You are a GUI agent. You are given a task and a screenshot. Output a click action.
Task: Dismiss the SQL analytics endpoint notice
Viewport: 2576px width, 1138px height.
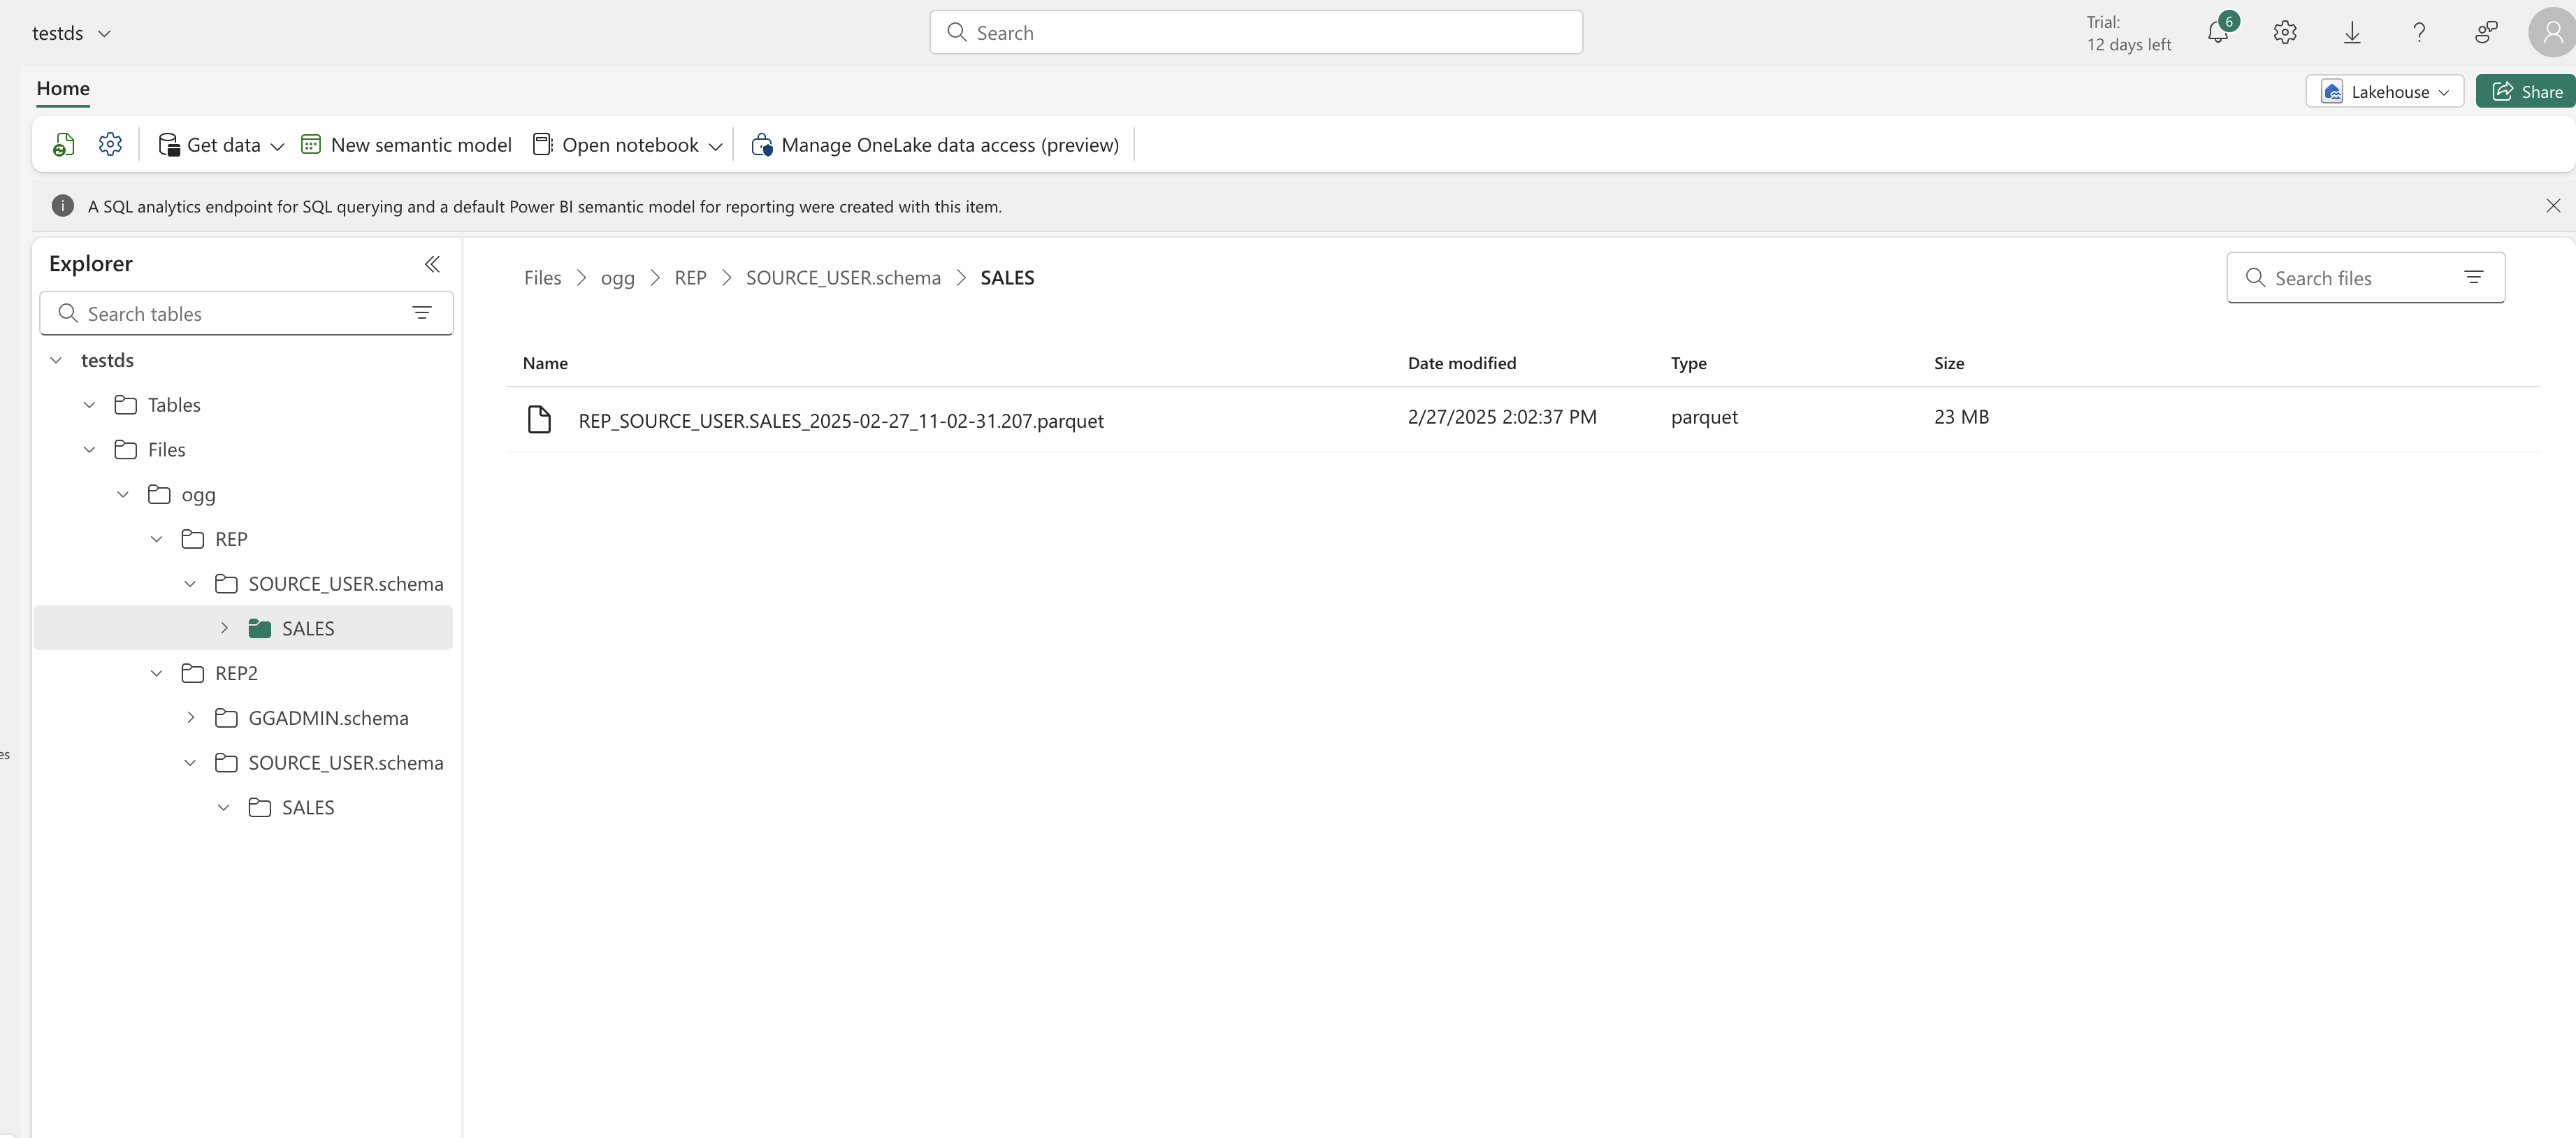click(2553, 206)
